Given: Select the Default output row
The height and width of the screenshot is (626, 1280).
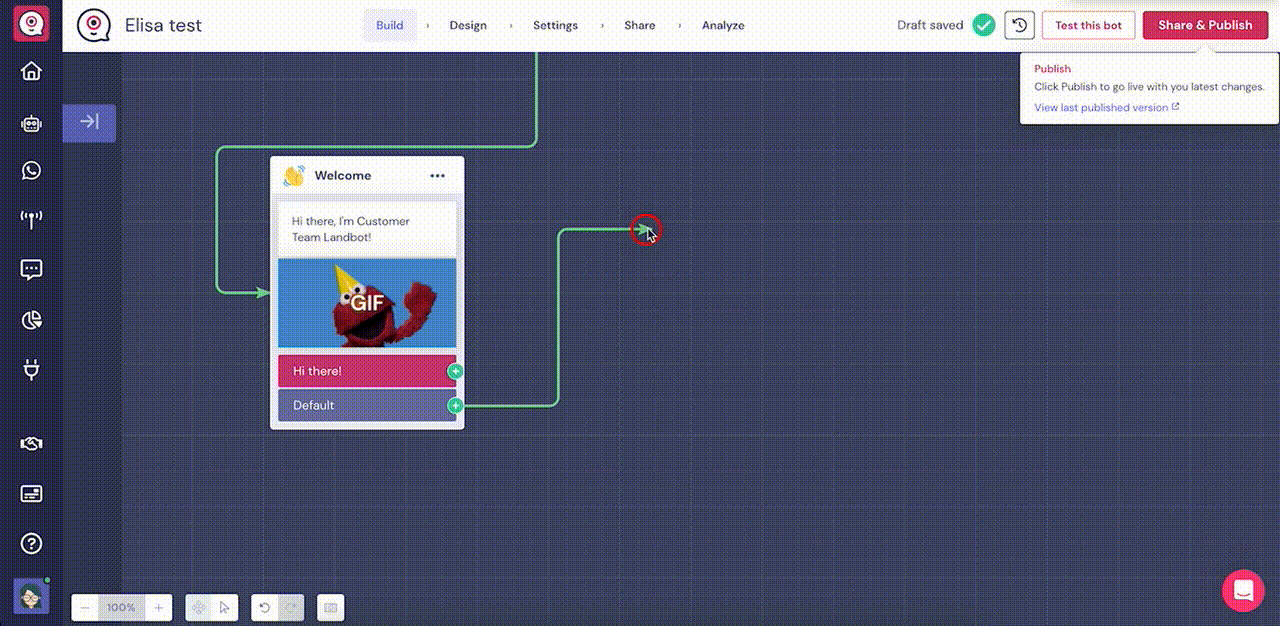Looking at the screenshot, I should pyautogui.click(x=367, y=405).
